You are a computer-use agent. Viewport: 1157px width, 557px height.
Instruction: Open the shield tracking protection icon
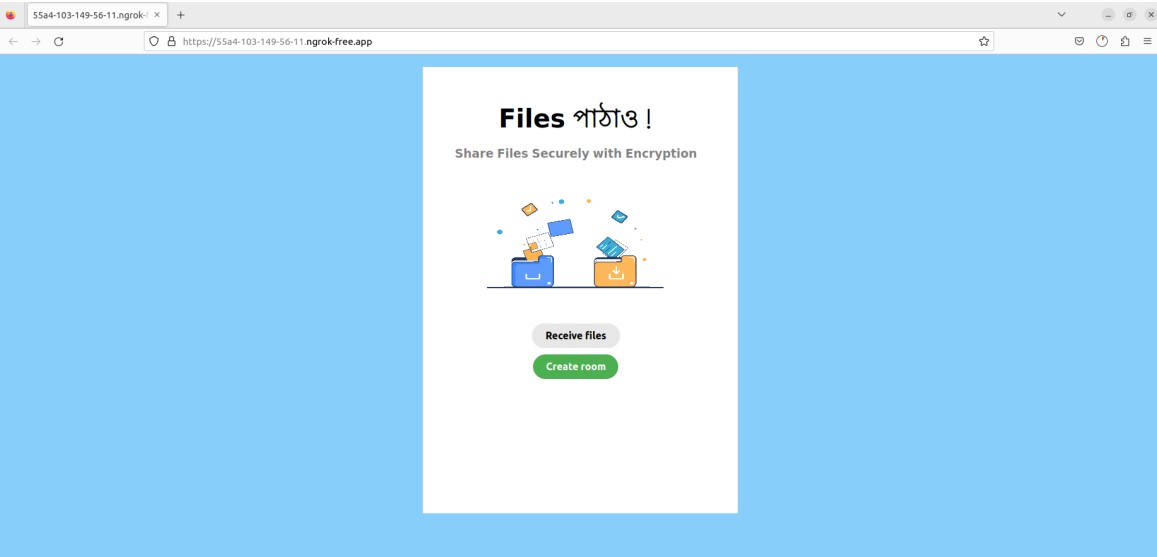click(x=154, y=41)
